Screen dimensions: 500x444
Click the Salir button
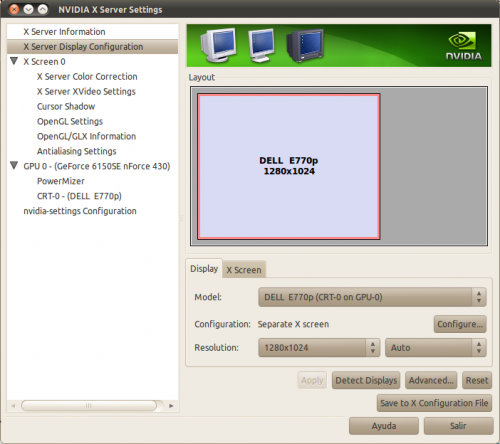tap(458, 426)
